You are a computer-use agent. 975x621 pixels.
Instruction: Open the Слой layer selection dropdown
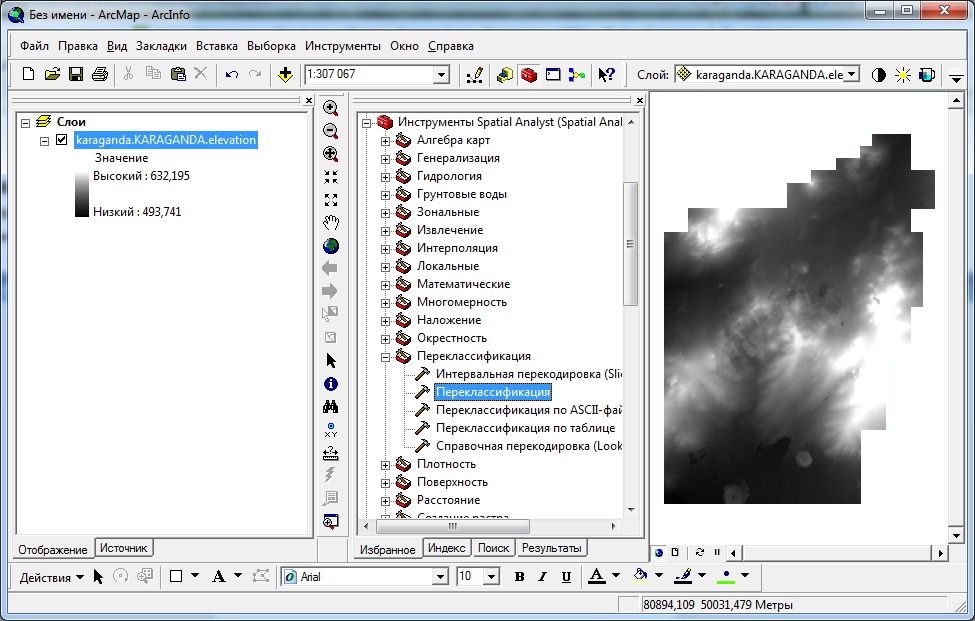pyautogui.click(x=853, y=75)
